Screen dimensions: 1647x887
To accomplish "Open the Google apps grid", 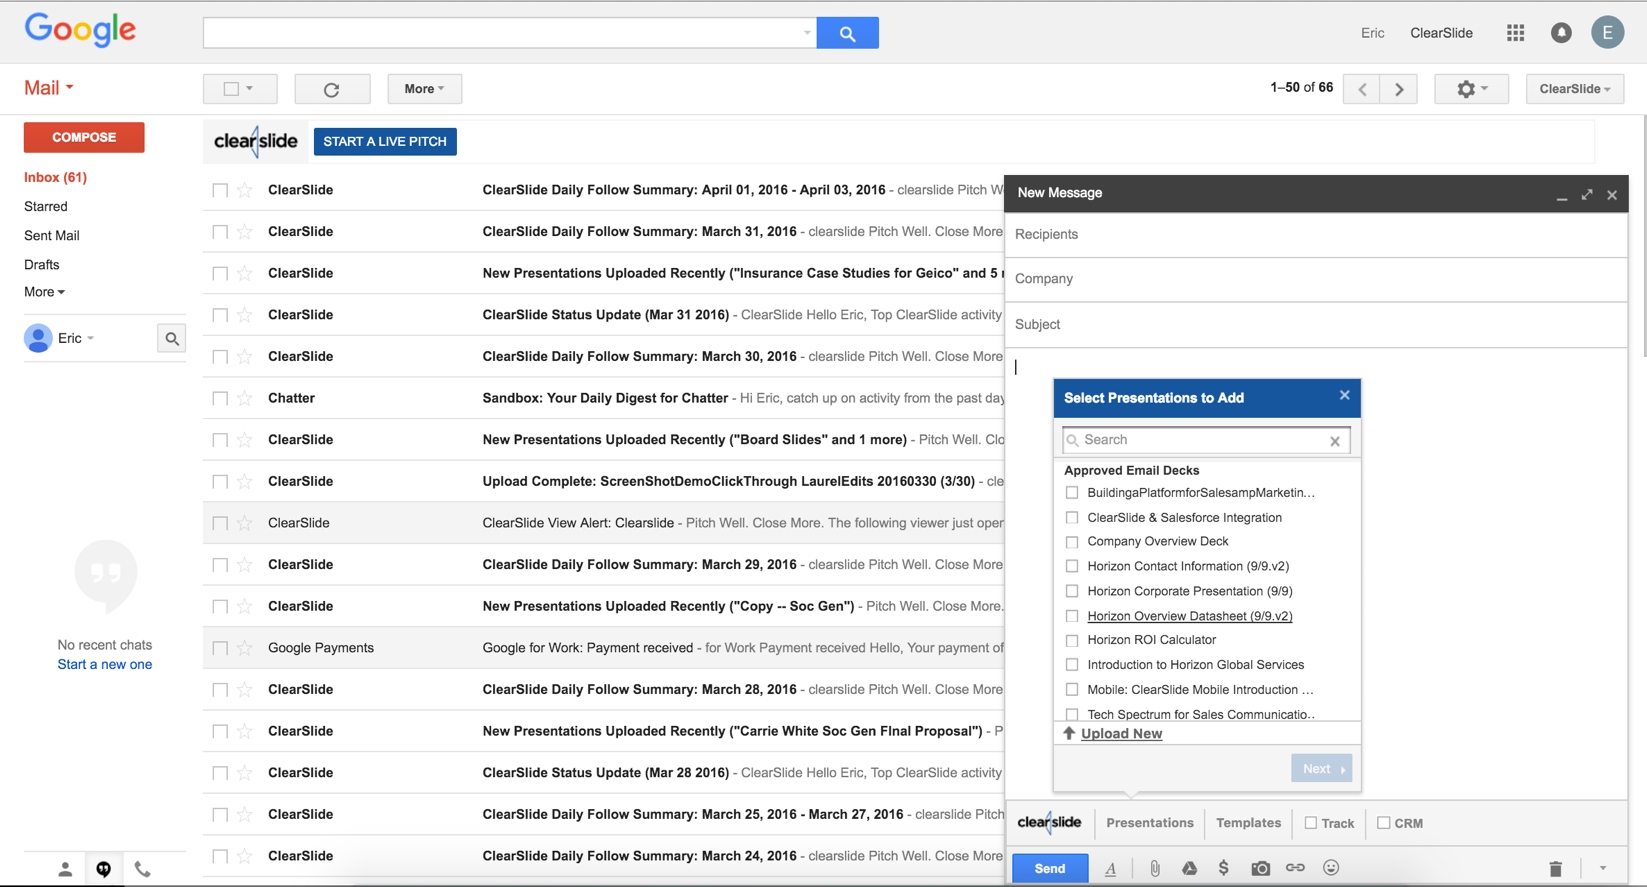I will (1515, 33).
